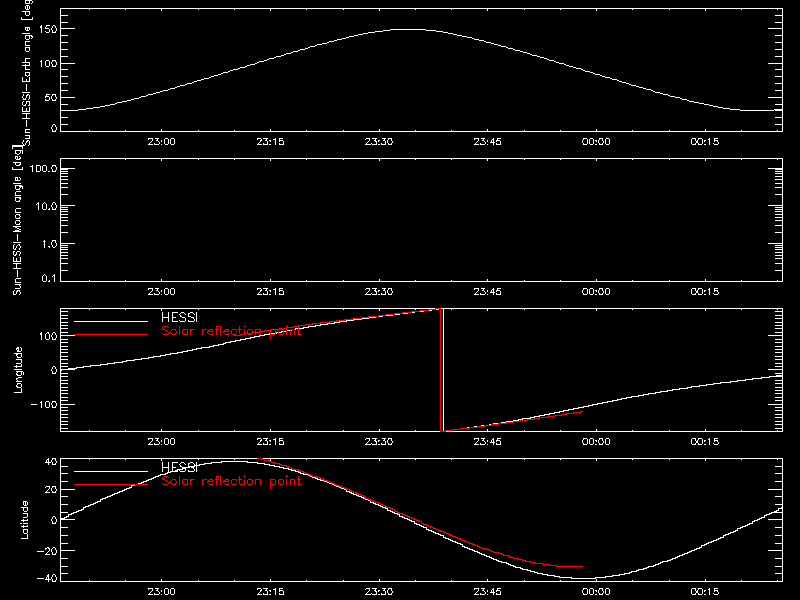Click Solar reflection point legend in Longitude plot
The height and width of the screenshot is (600, 800).
point(231,331)
